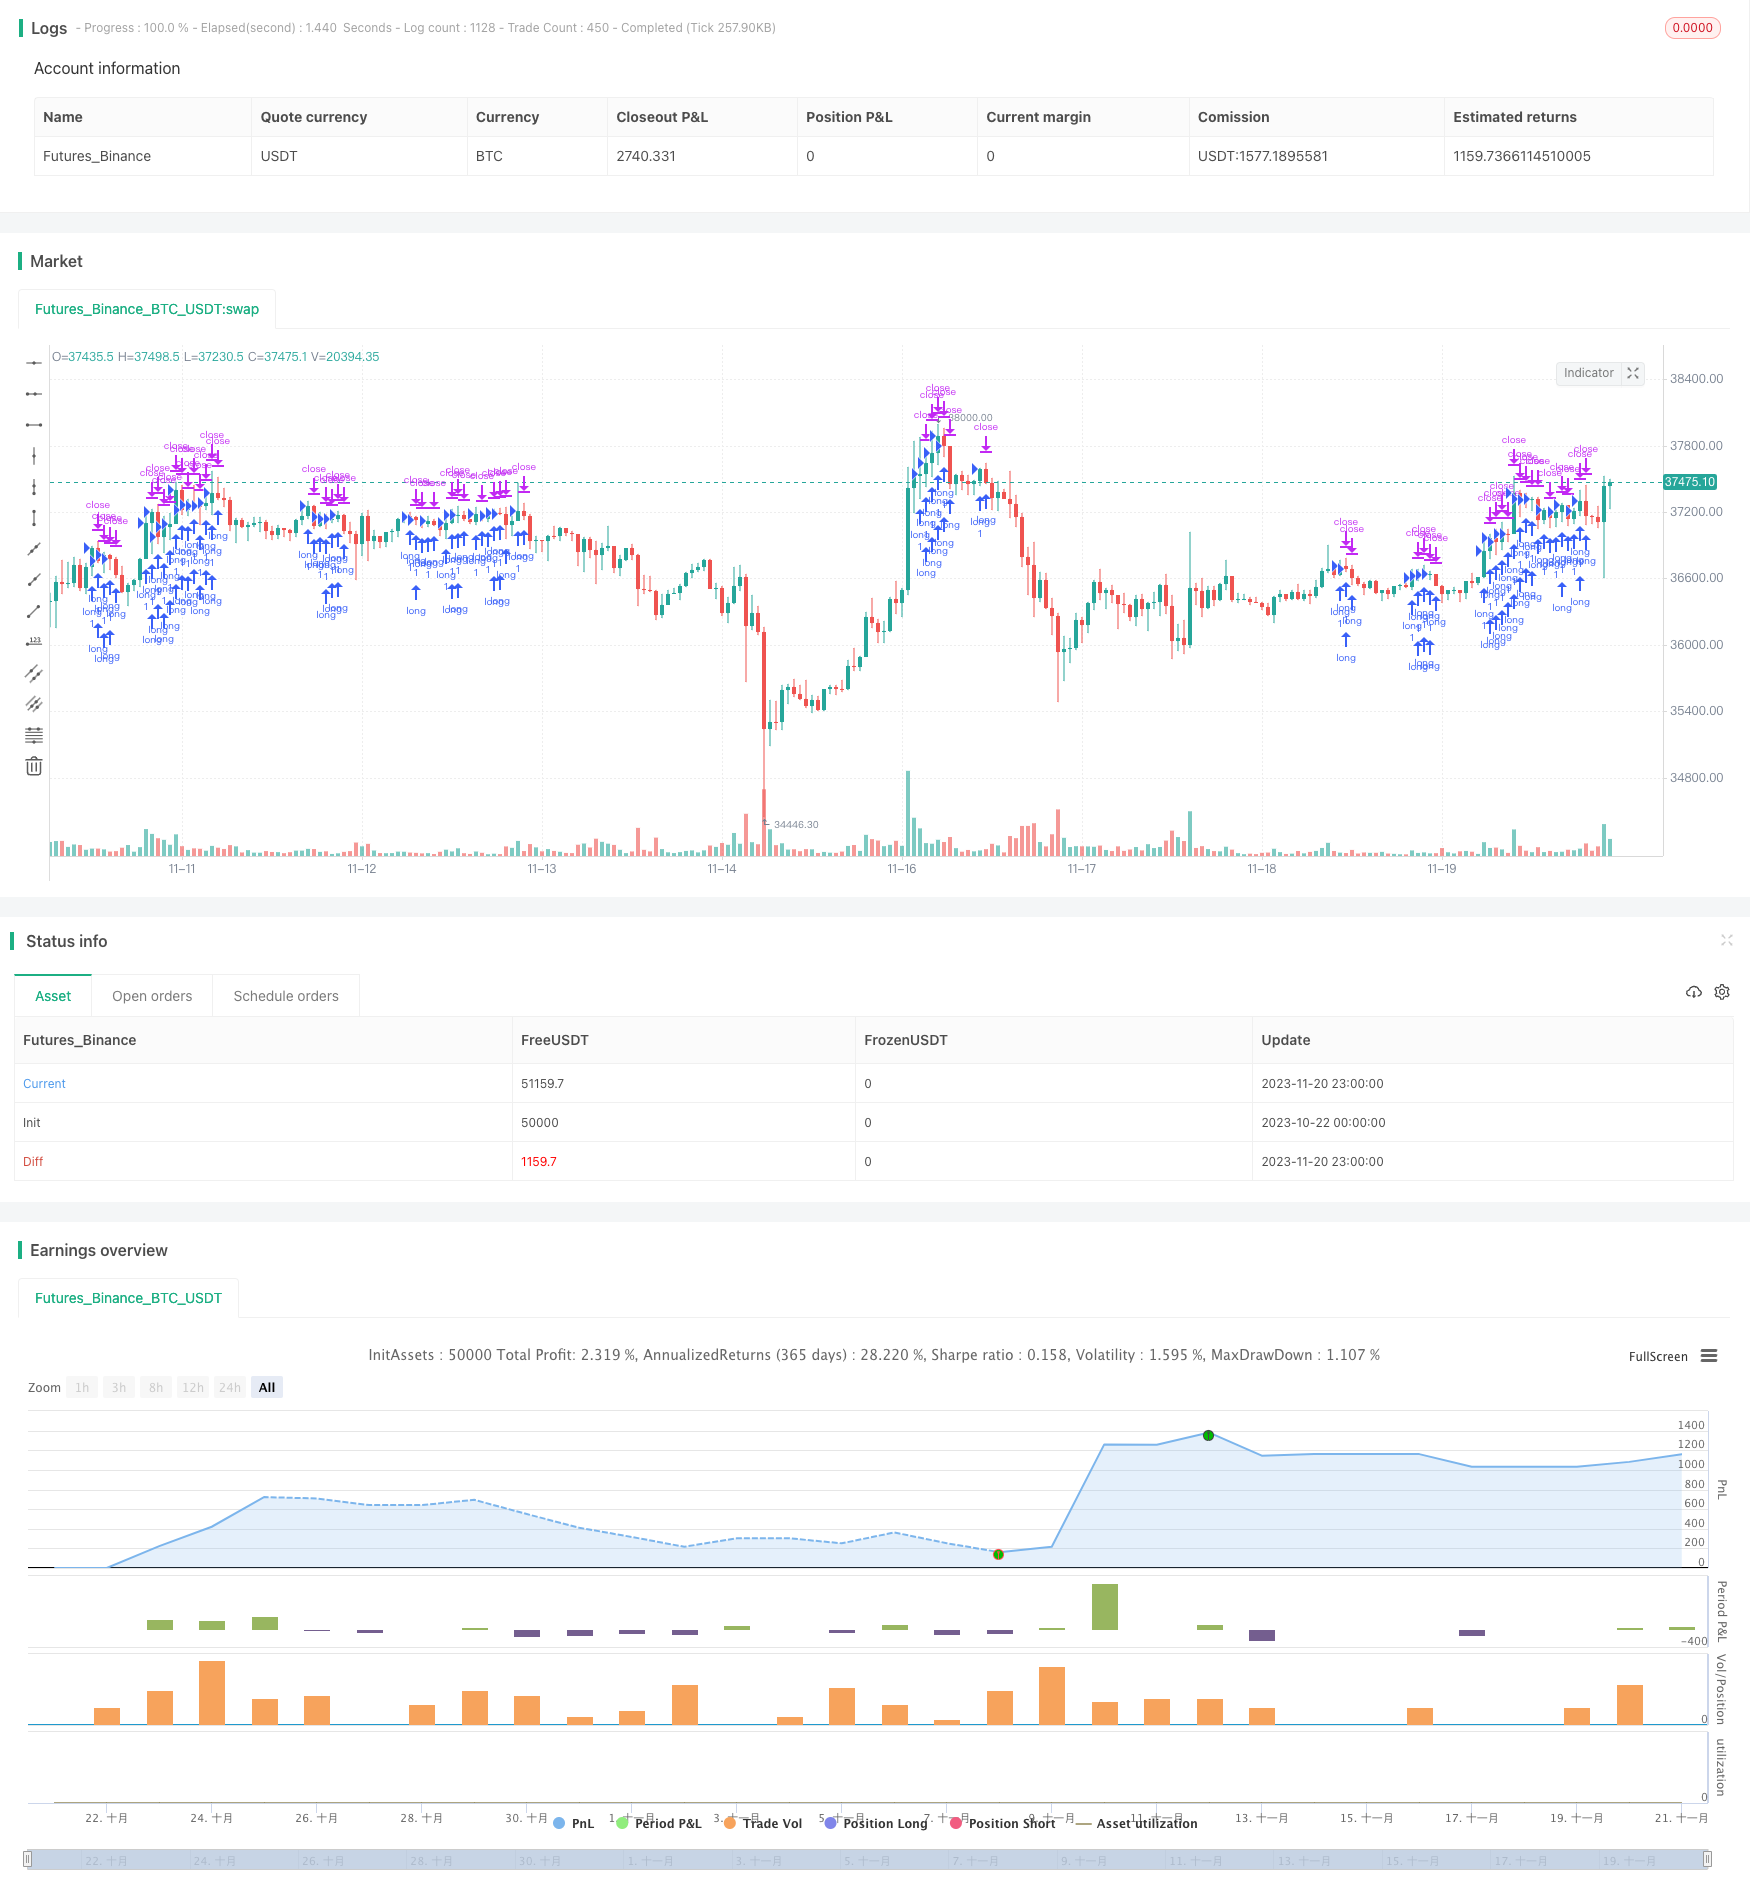1750x1898 pixels.
Task: Toggle the Trade Vol series in legend
Action: (x=763, y=1823)
